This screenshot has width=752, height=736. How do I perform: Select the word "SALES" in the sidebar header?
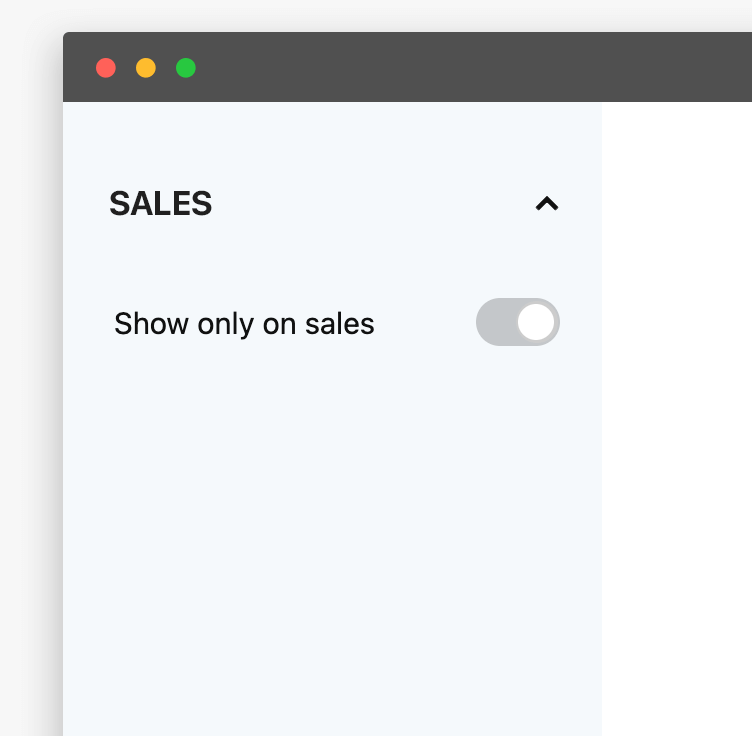click(x=161, y=204)
